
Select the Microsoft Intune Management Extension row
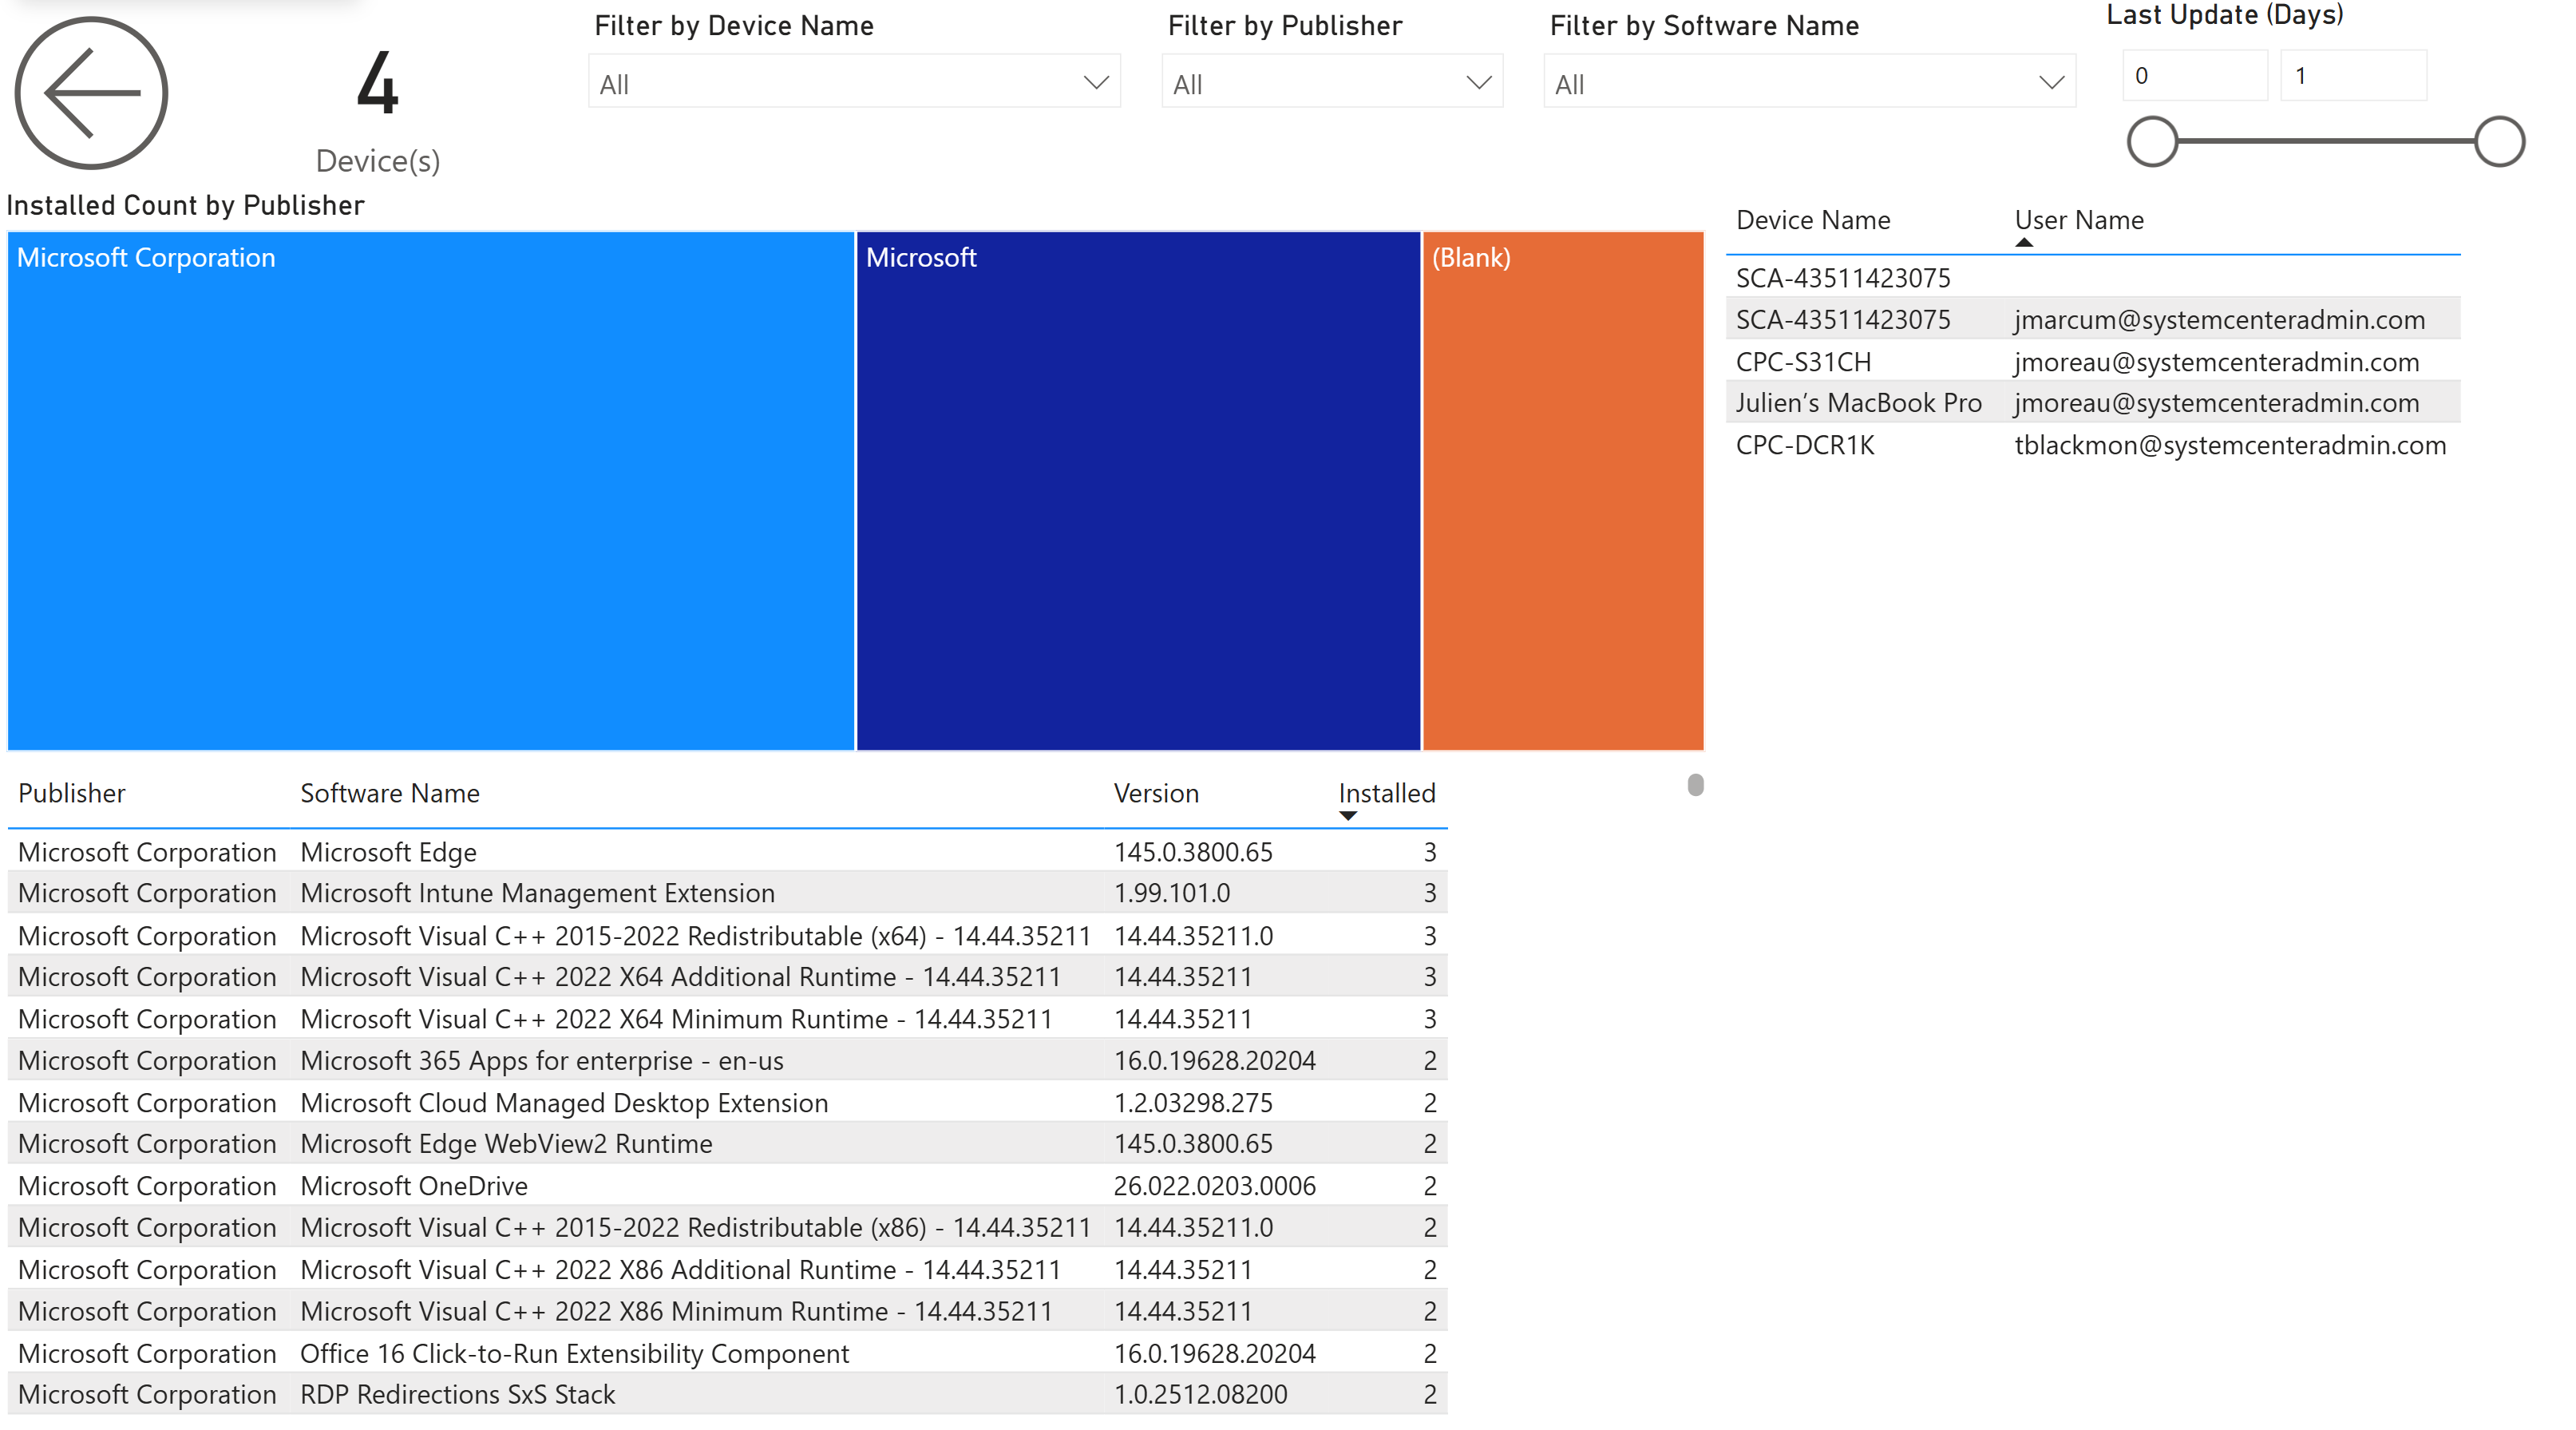point(727,893)
